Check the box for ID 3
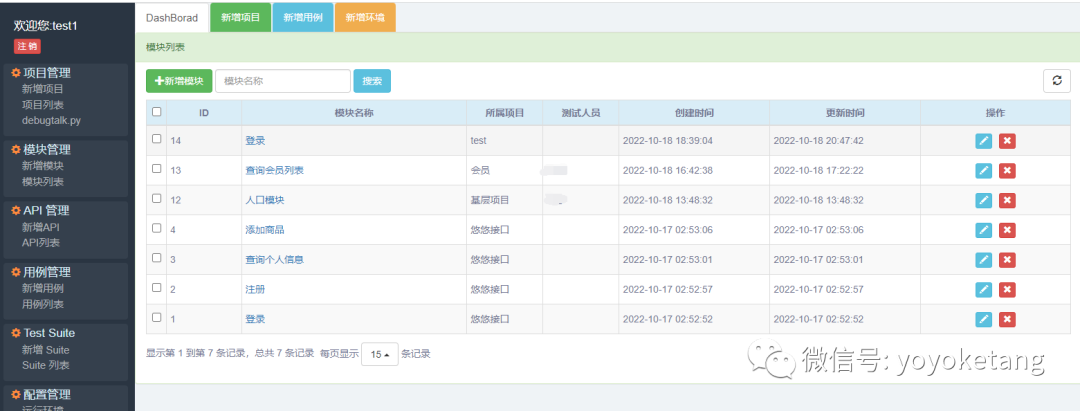This screenshot has width=1080, height=411. click(156, 257)
